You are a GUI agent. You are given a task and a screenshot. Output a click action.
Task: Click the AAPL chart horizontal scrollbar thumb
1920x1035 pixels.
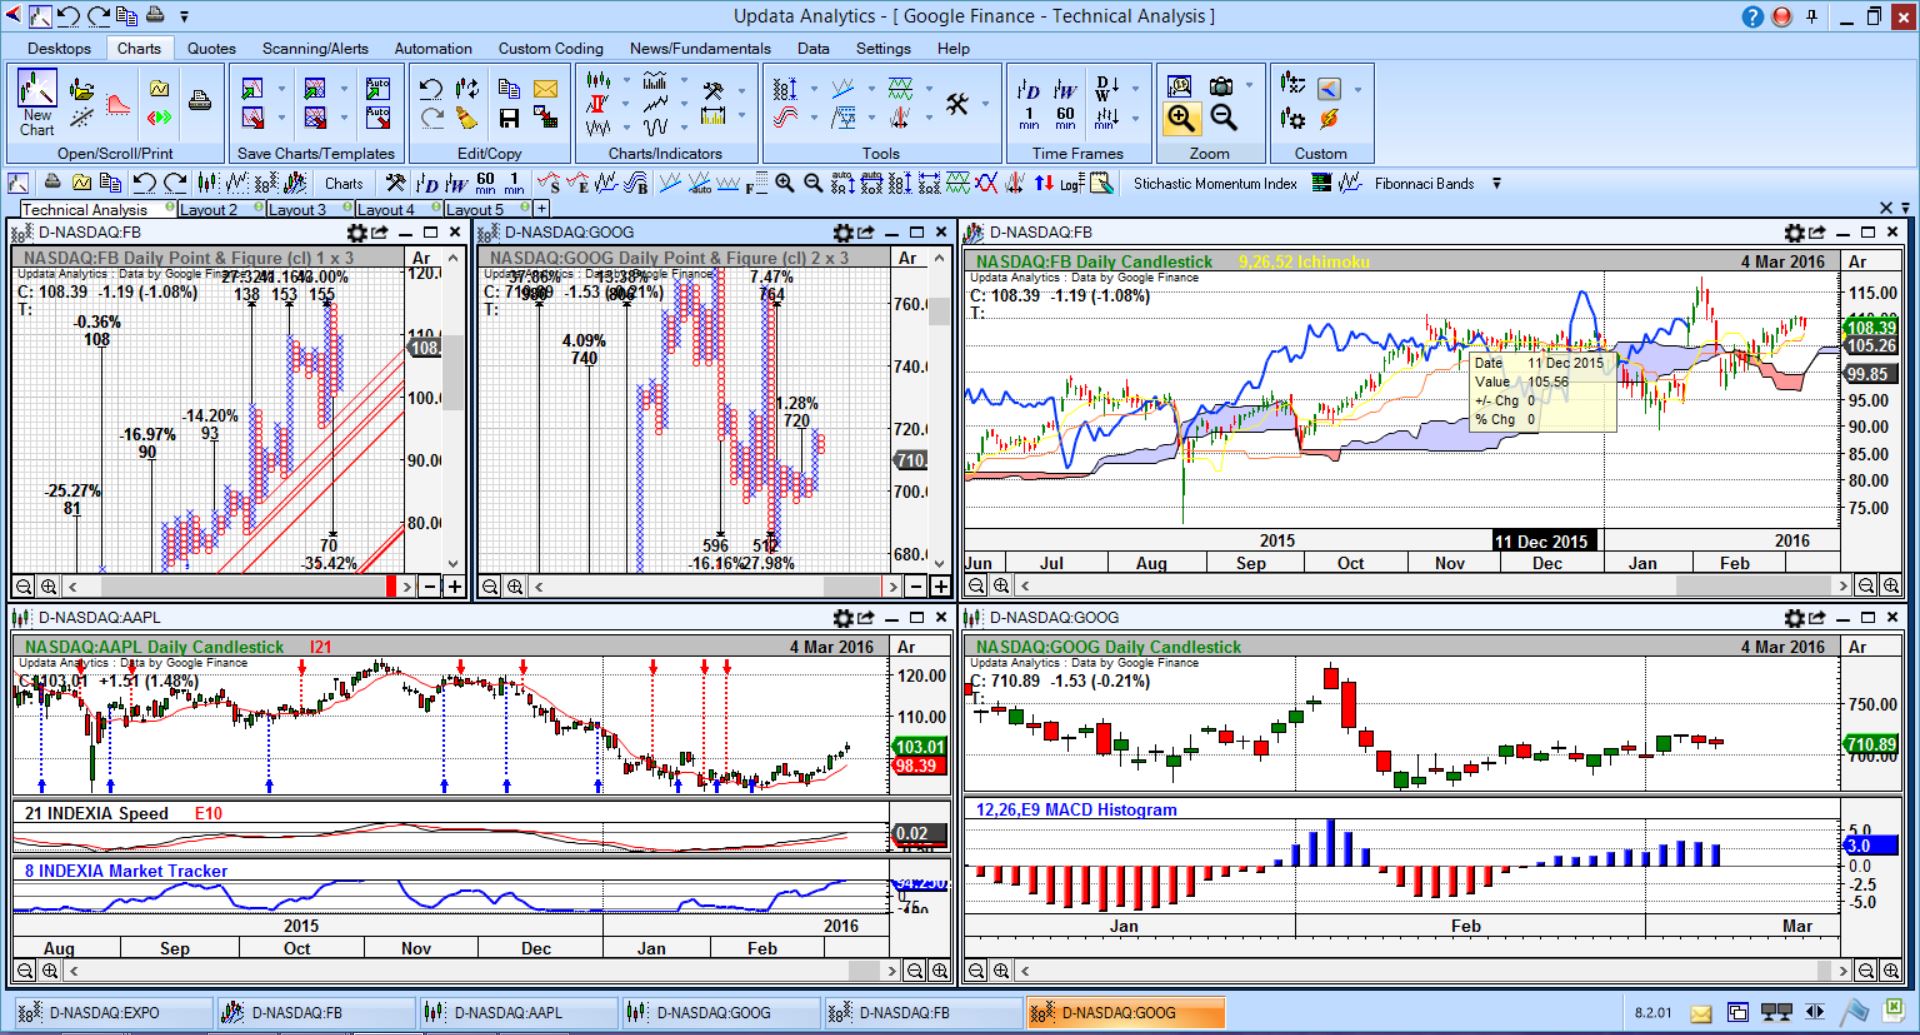pos(863,970)
